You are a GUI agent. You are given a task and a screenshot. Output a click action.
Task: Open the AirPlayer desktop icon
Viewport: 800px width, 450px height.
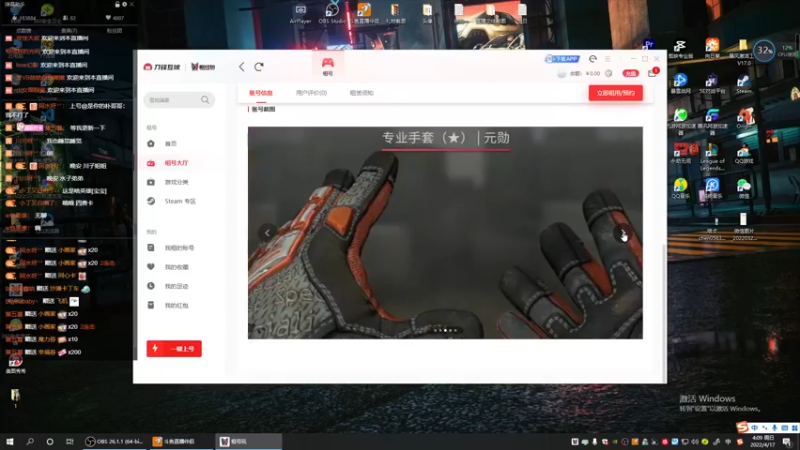pos(301,14)
